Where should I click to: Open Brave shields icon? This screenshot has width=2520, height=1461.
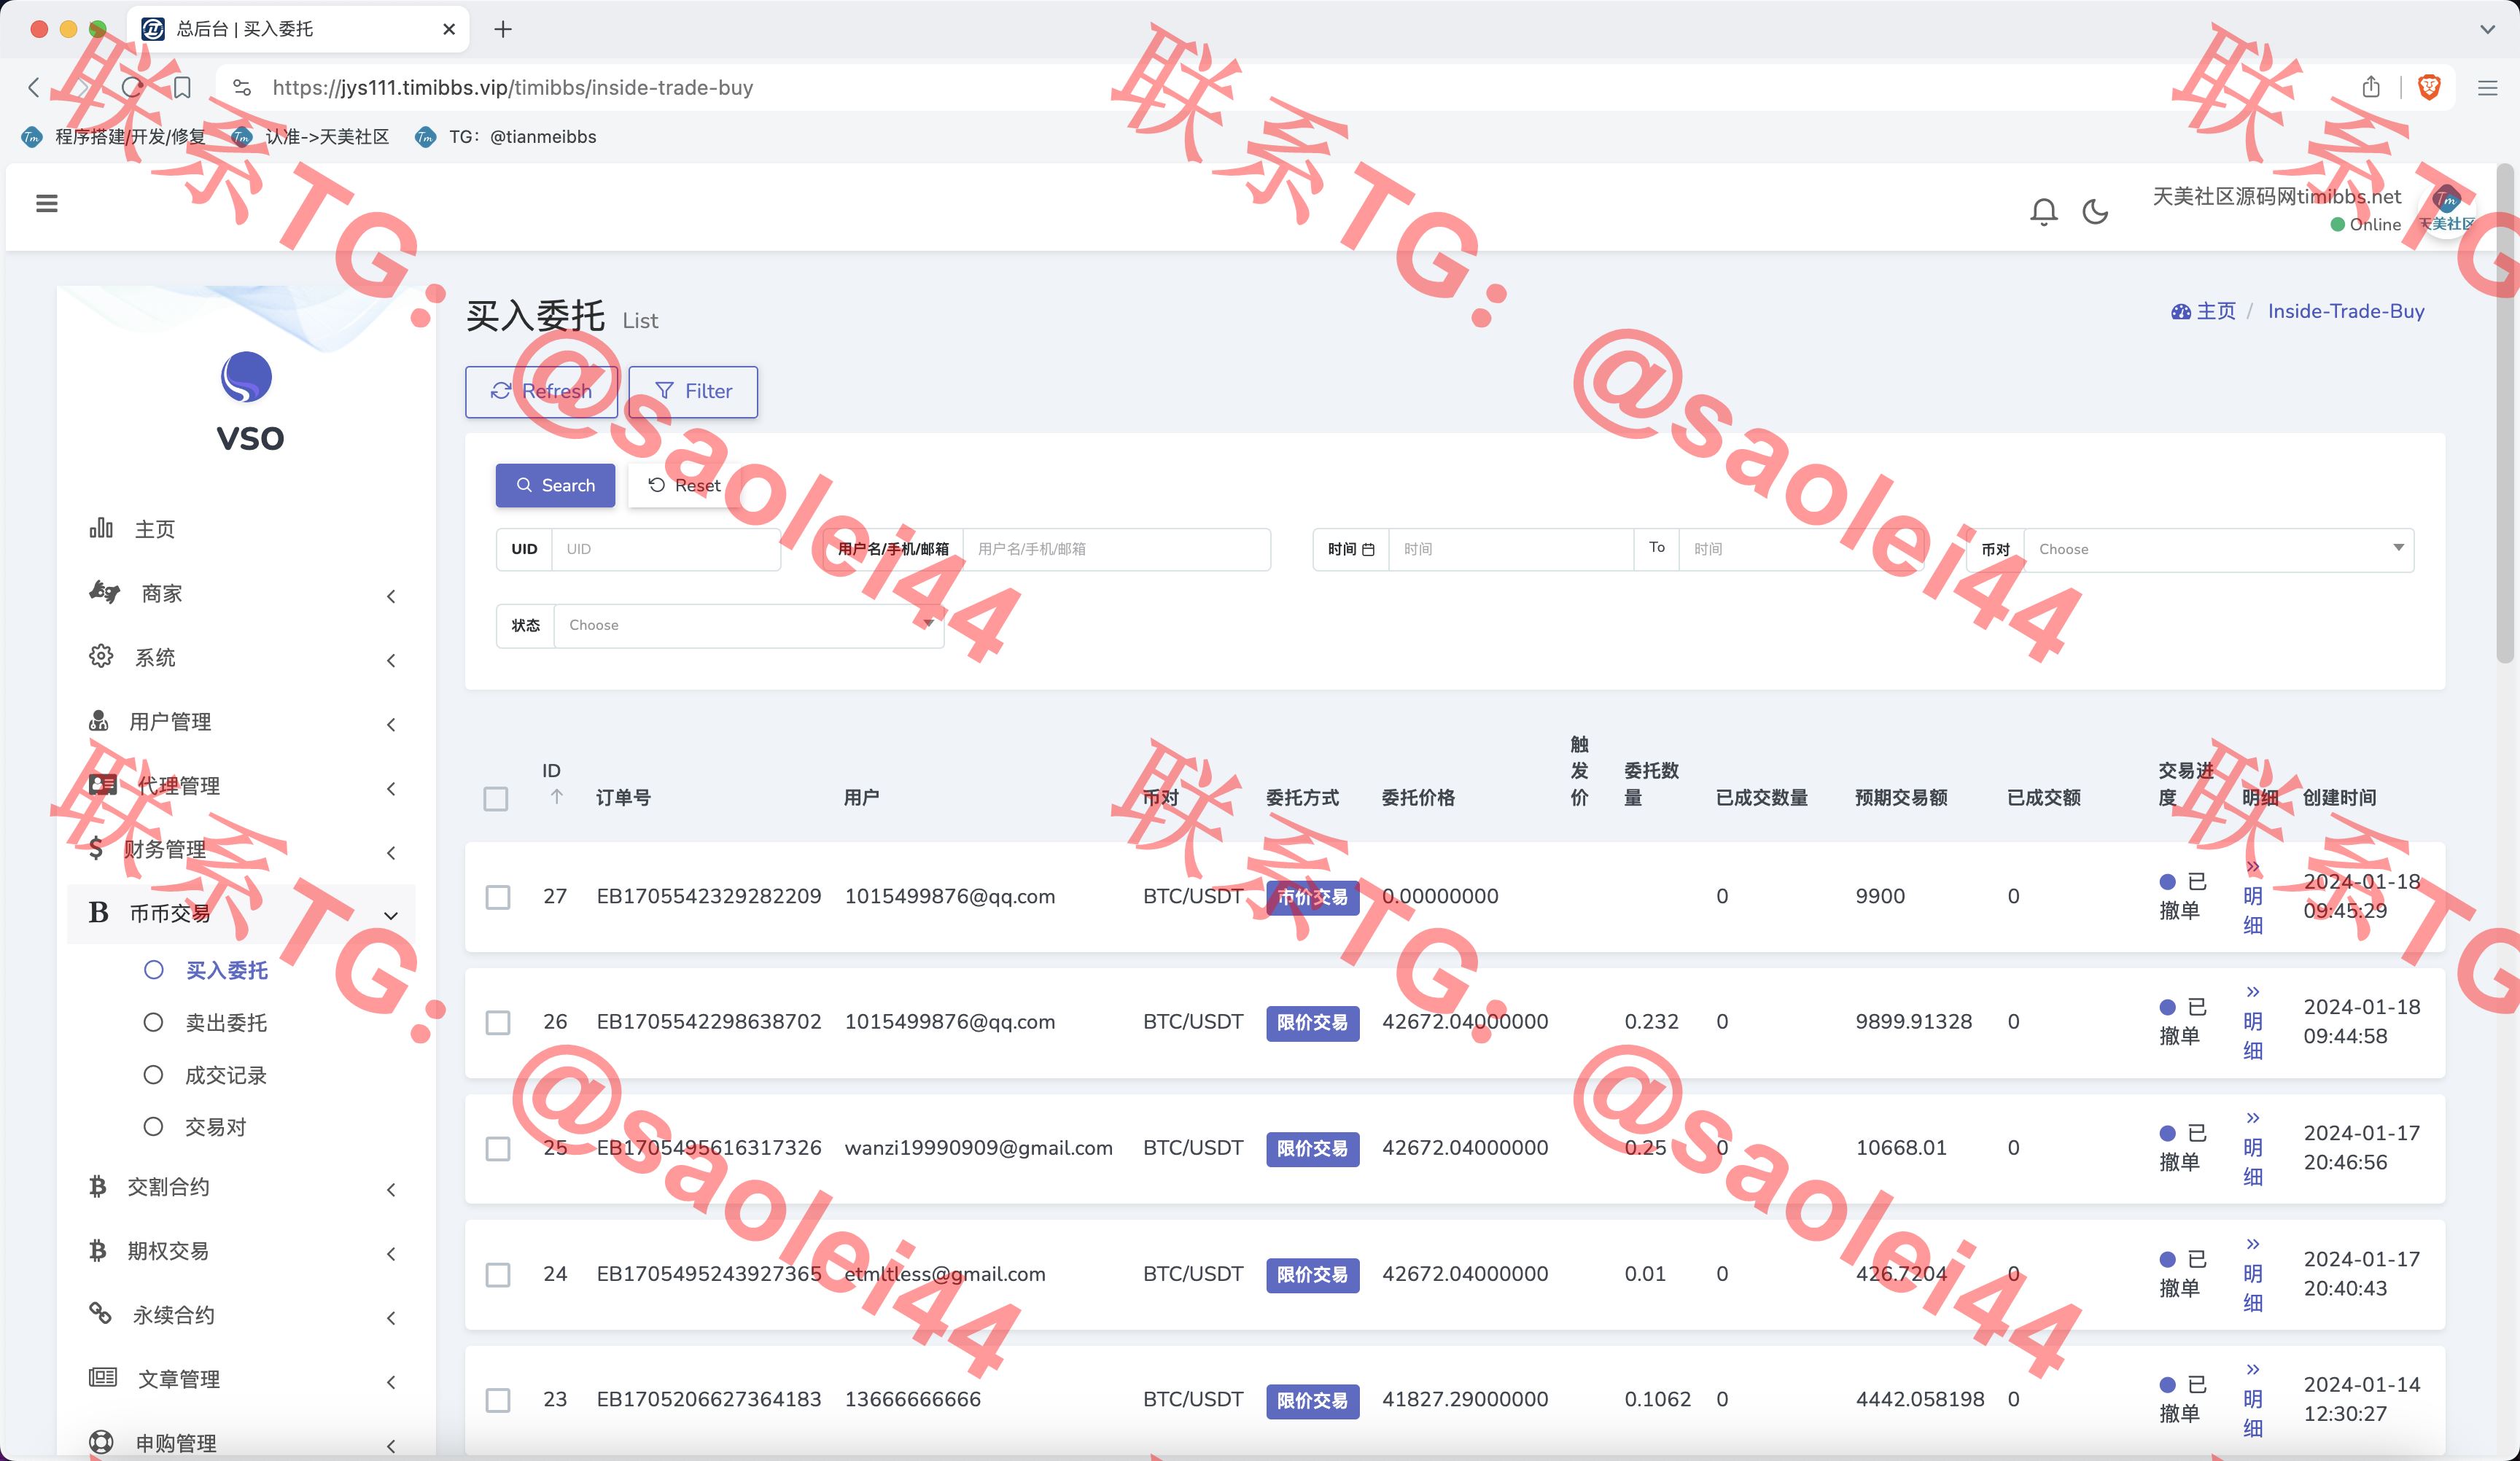click(2428, 87)
